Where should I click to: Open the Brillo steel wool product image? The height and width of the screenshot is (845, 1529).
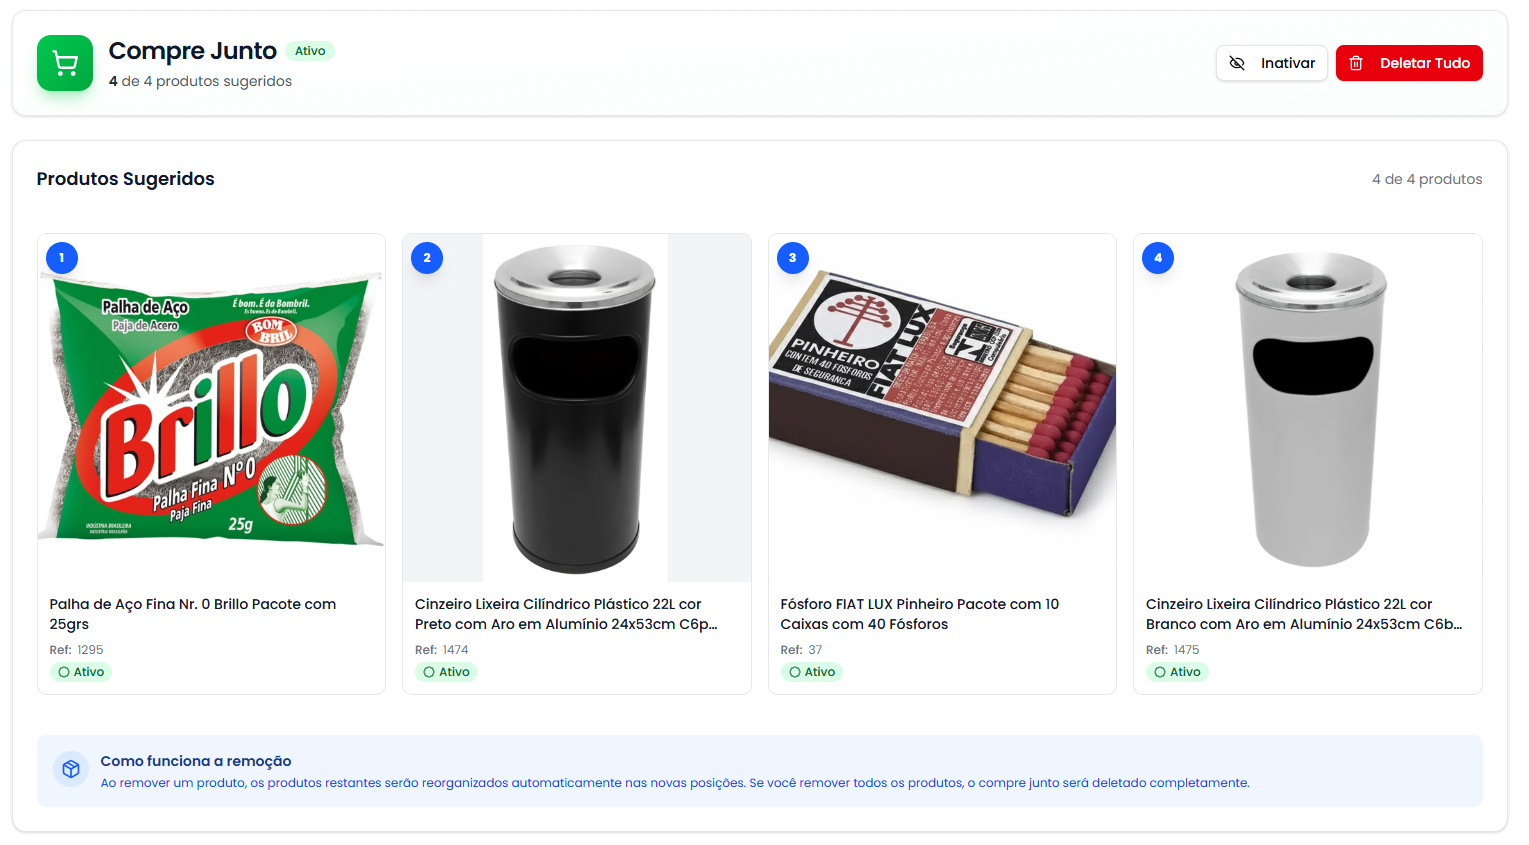(211, 410)
